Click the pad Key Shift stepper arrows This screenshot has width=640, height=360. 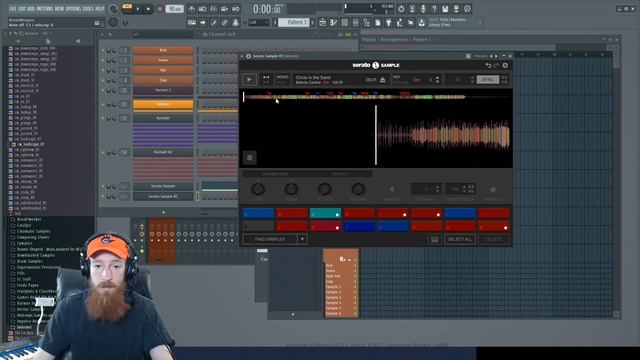[438, 189]
